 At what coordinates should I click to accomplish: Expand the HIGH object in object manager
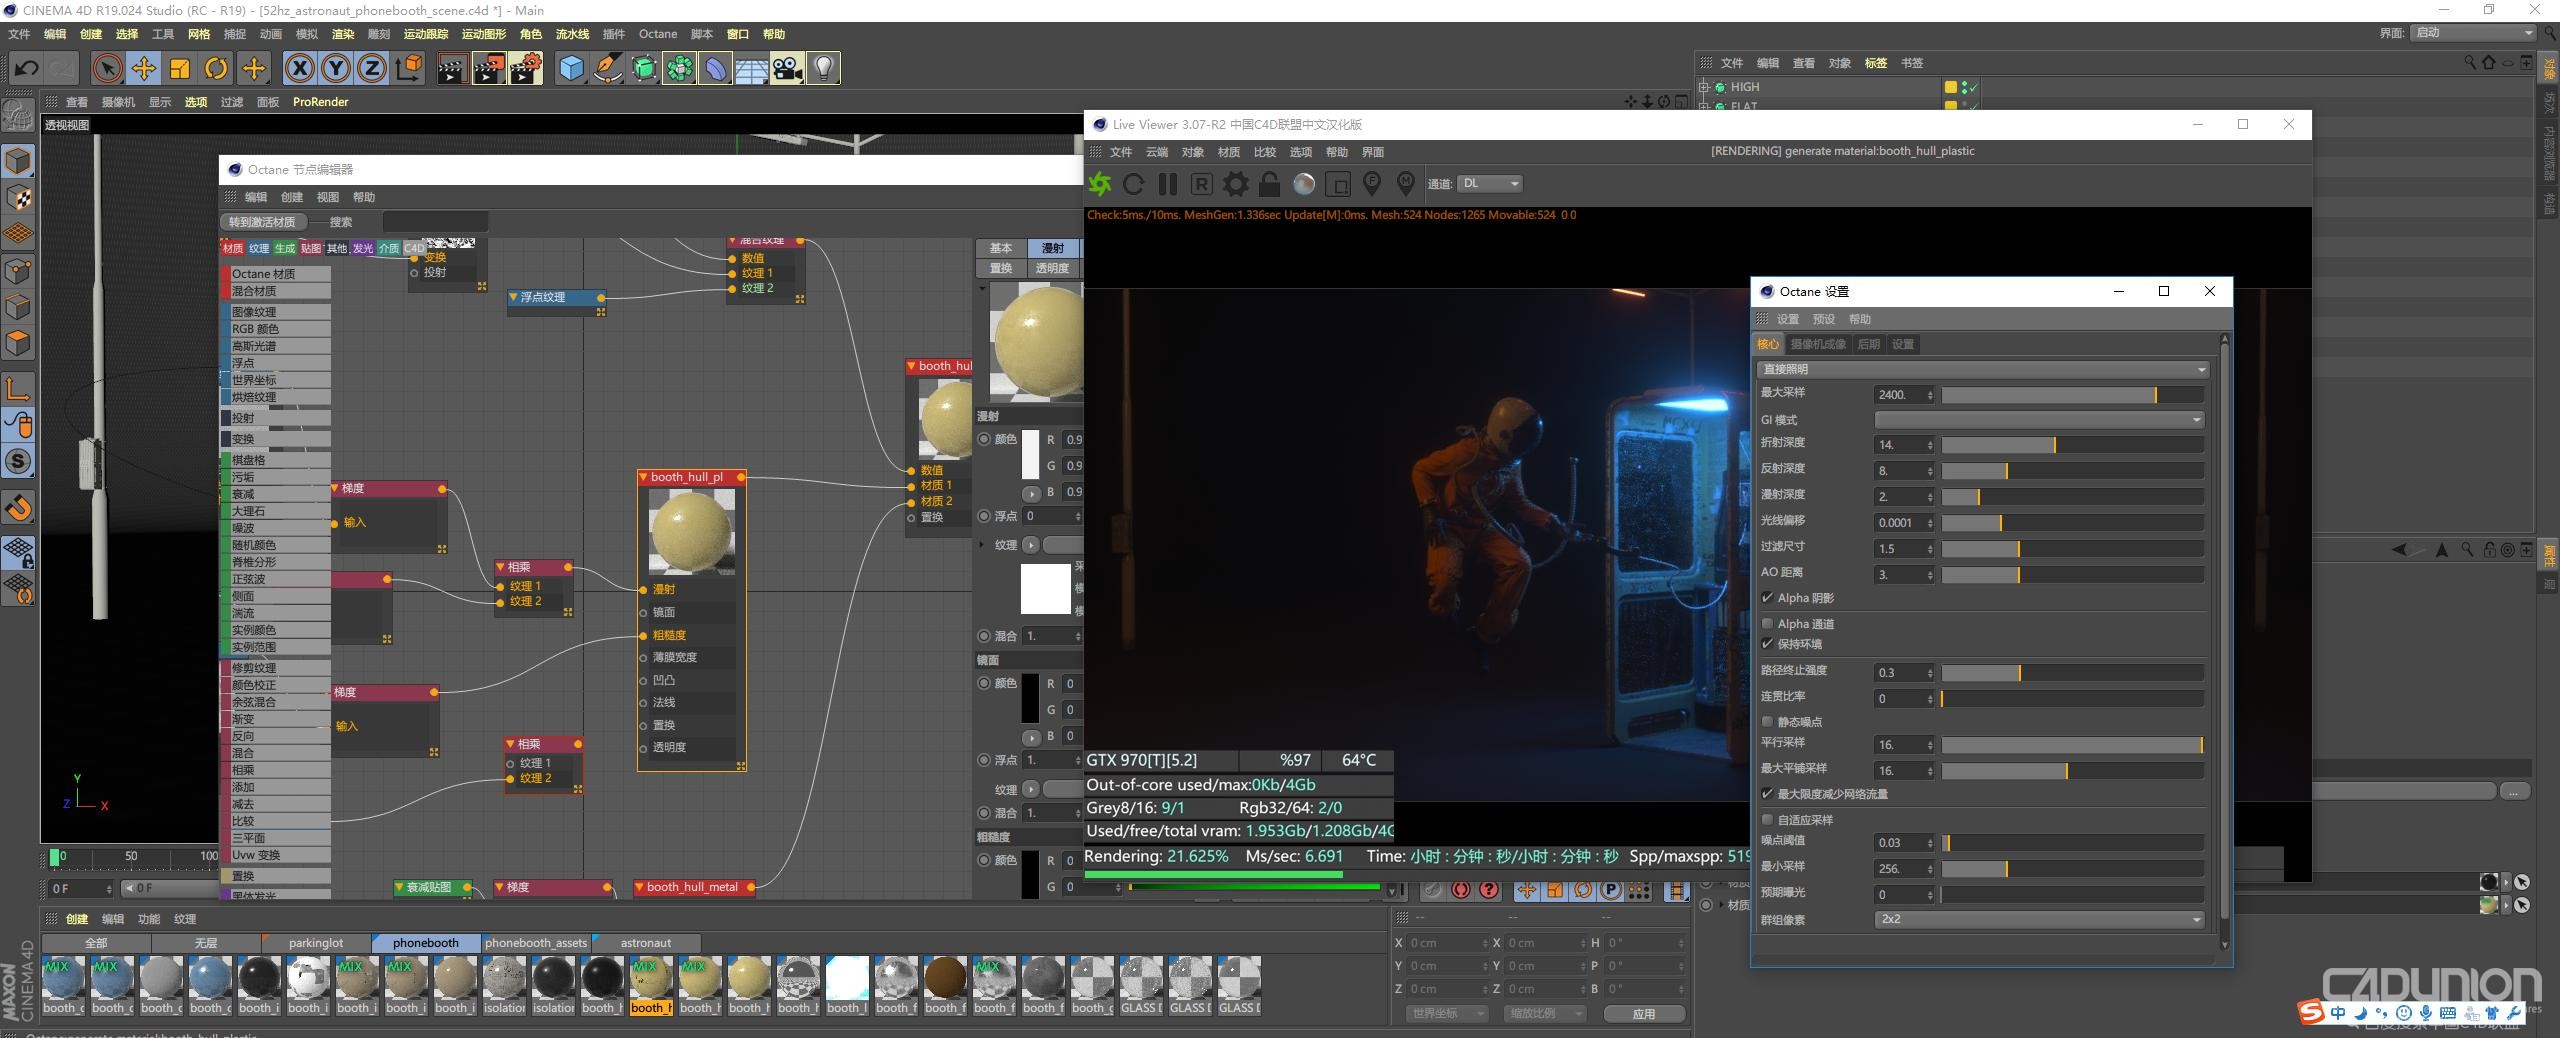pyautogui.click(x=1705, y=87)
